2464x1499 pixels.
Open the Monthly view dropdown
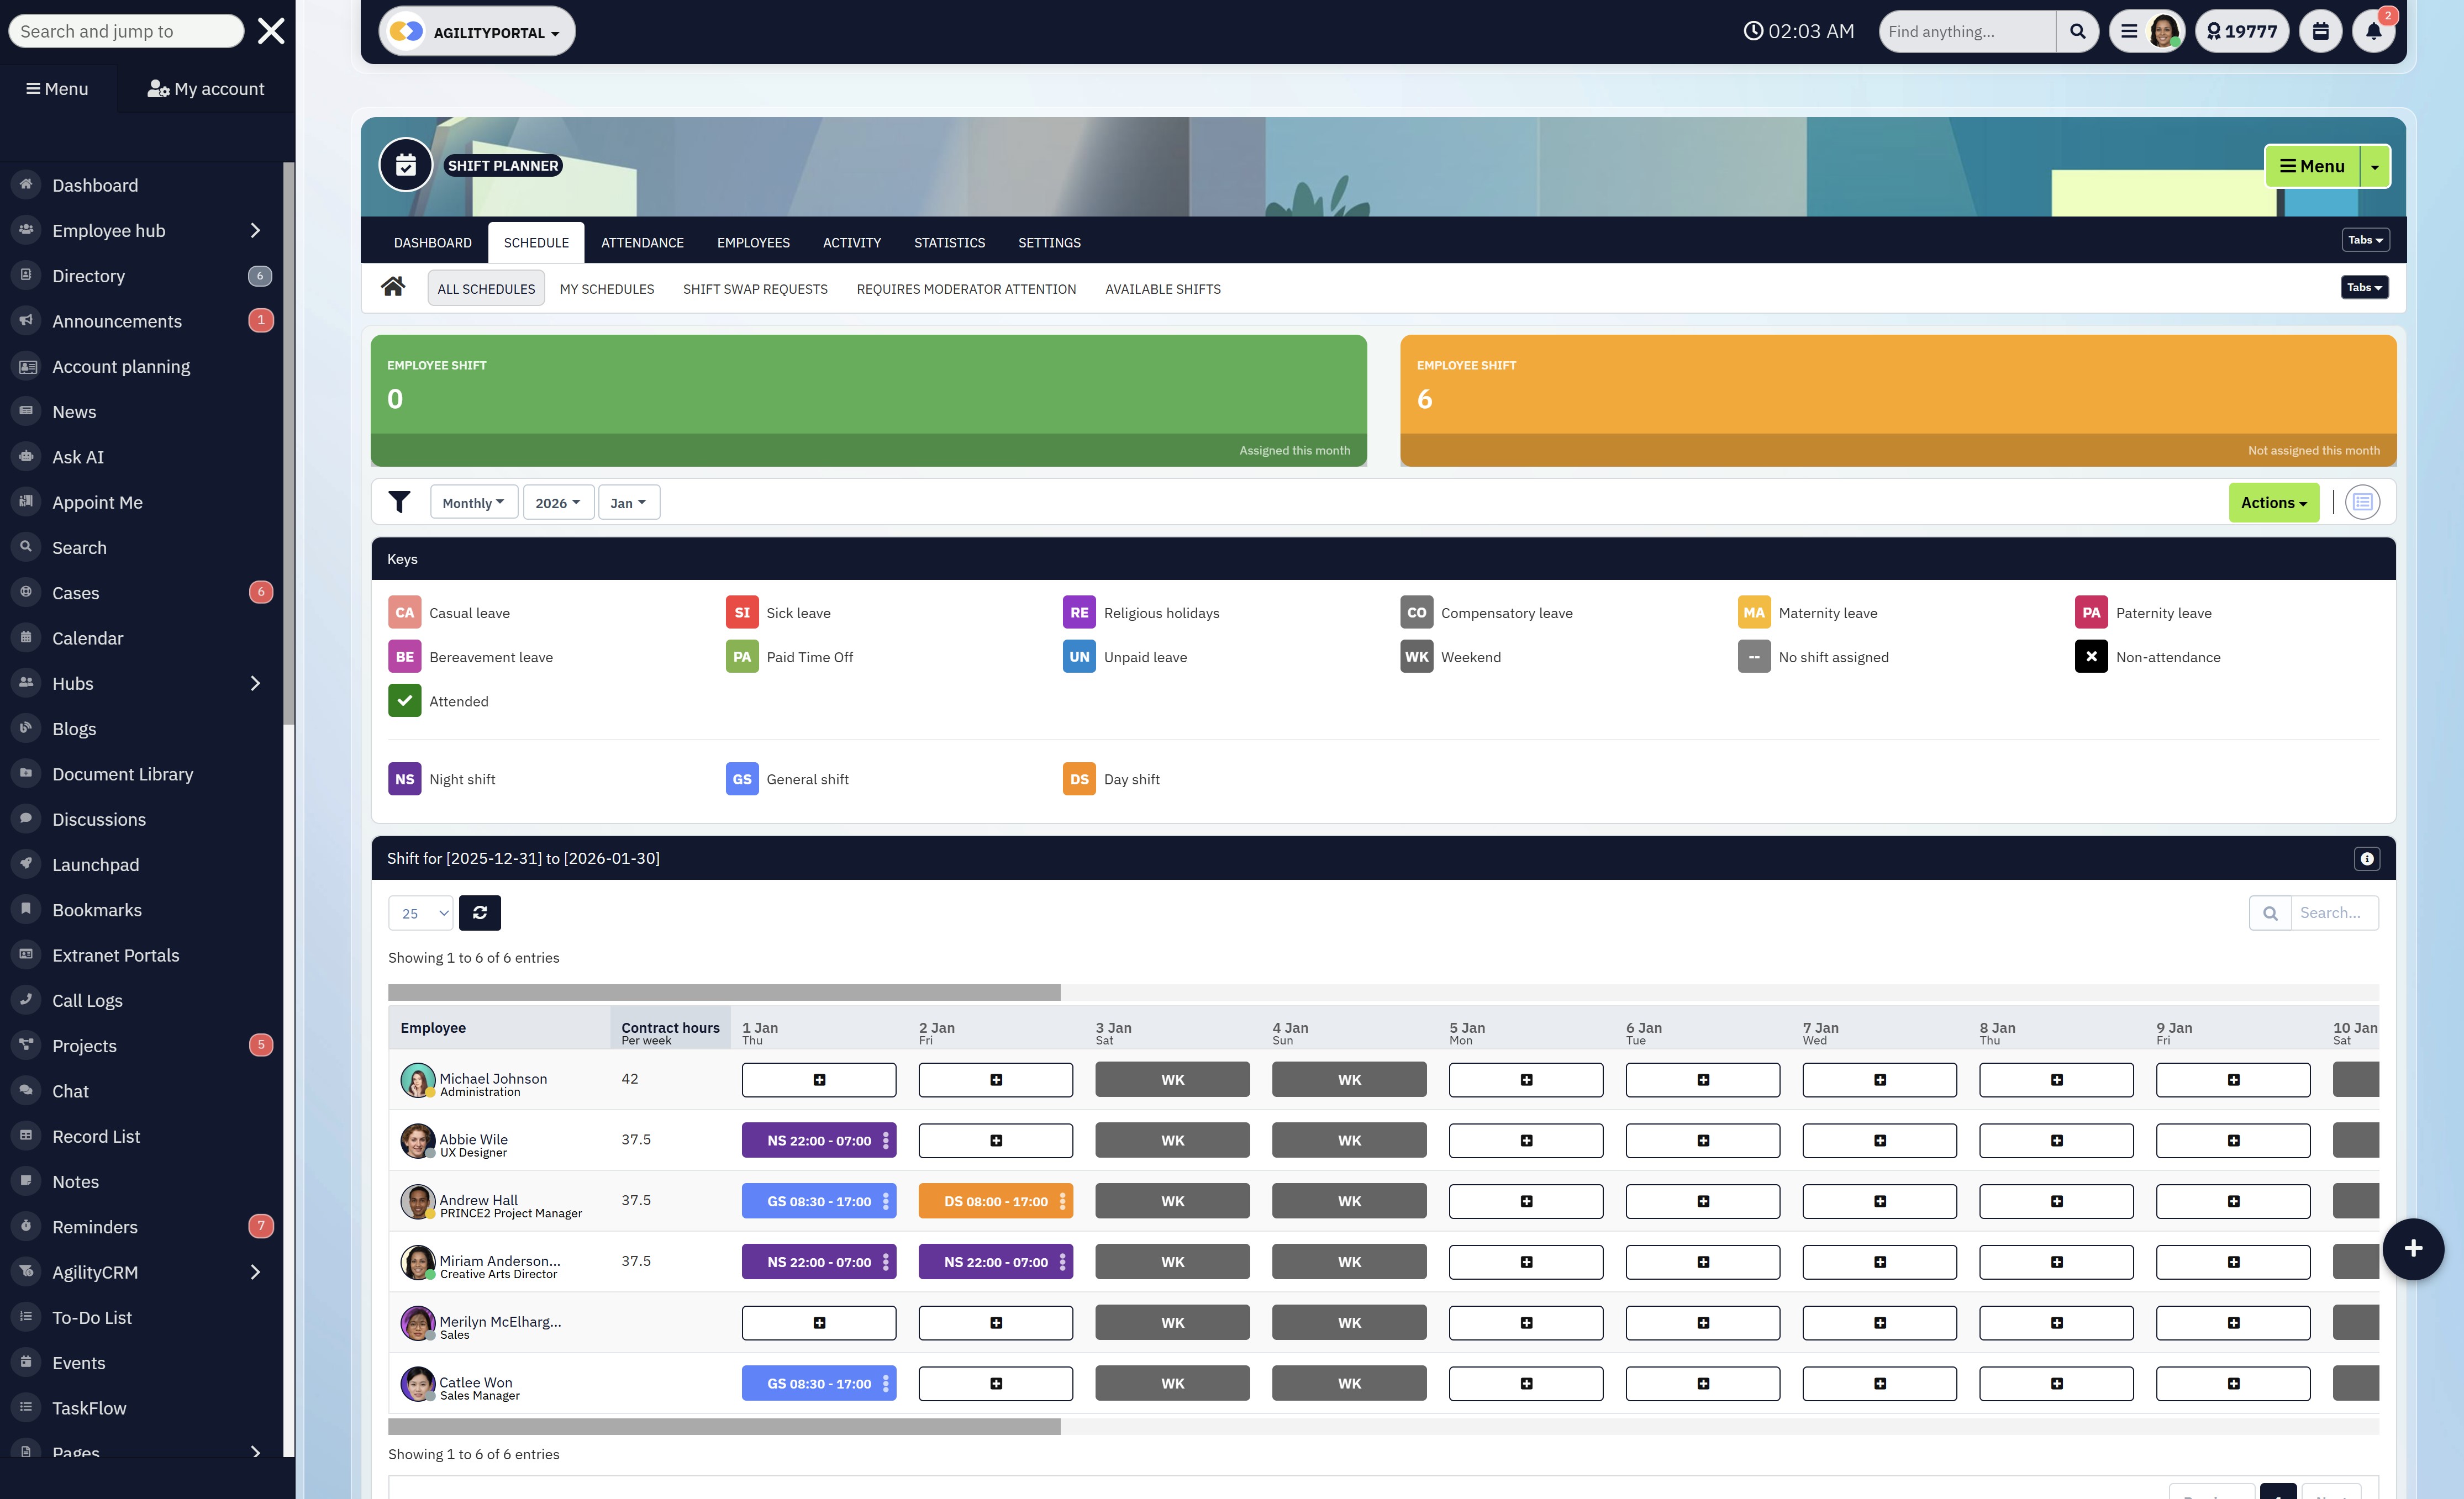pos(473,502)
